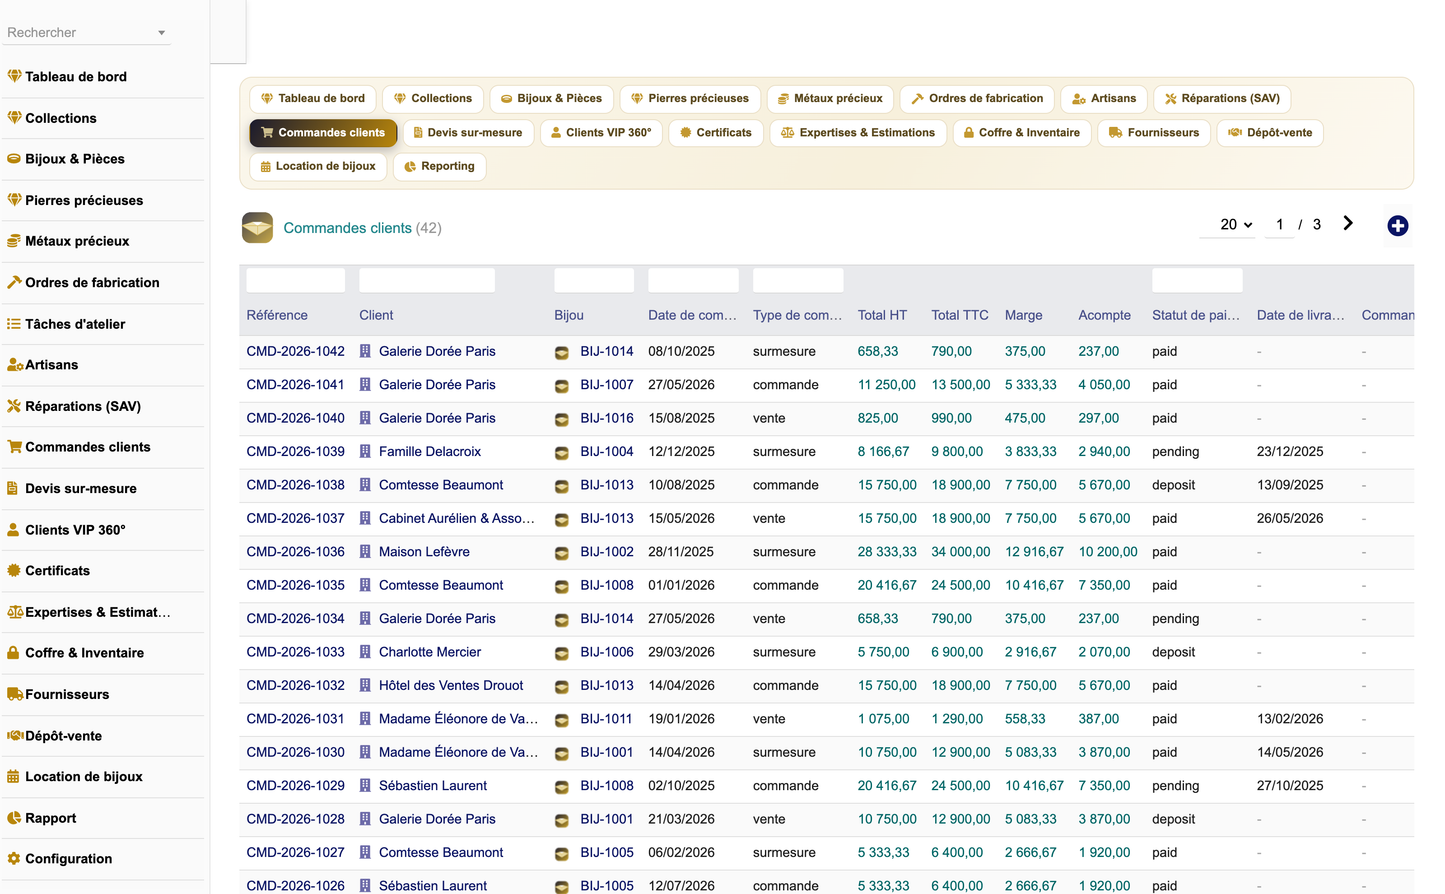The width and height of the screenshot is (1445, 894).
Task: Click date 19/01/2026 in CMD-2026-1031 row
Action: [x=681, y=719]
